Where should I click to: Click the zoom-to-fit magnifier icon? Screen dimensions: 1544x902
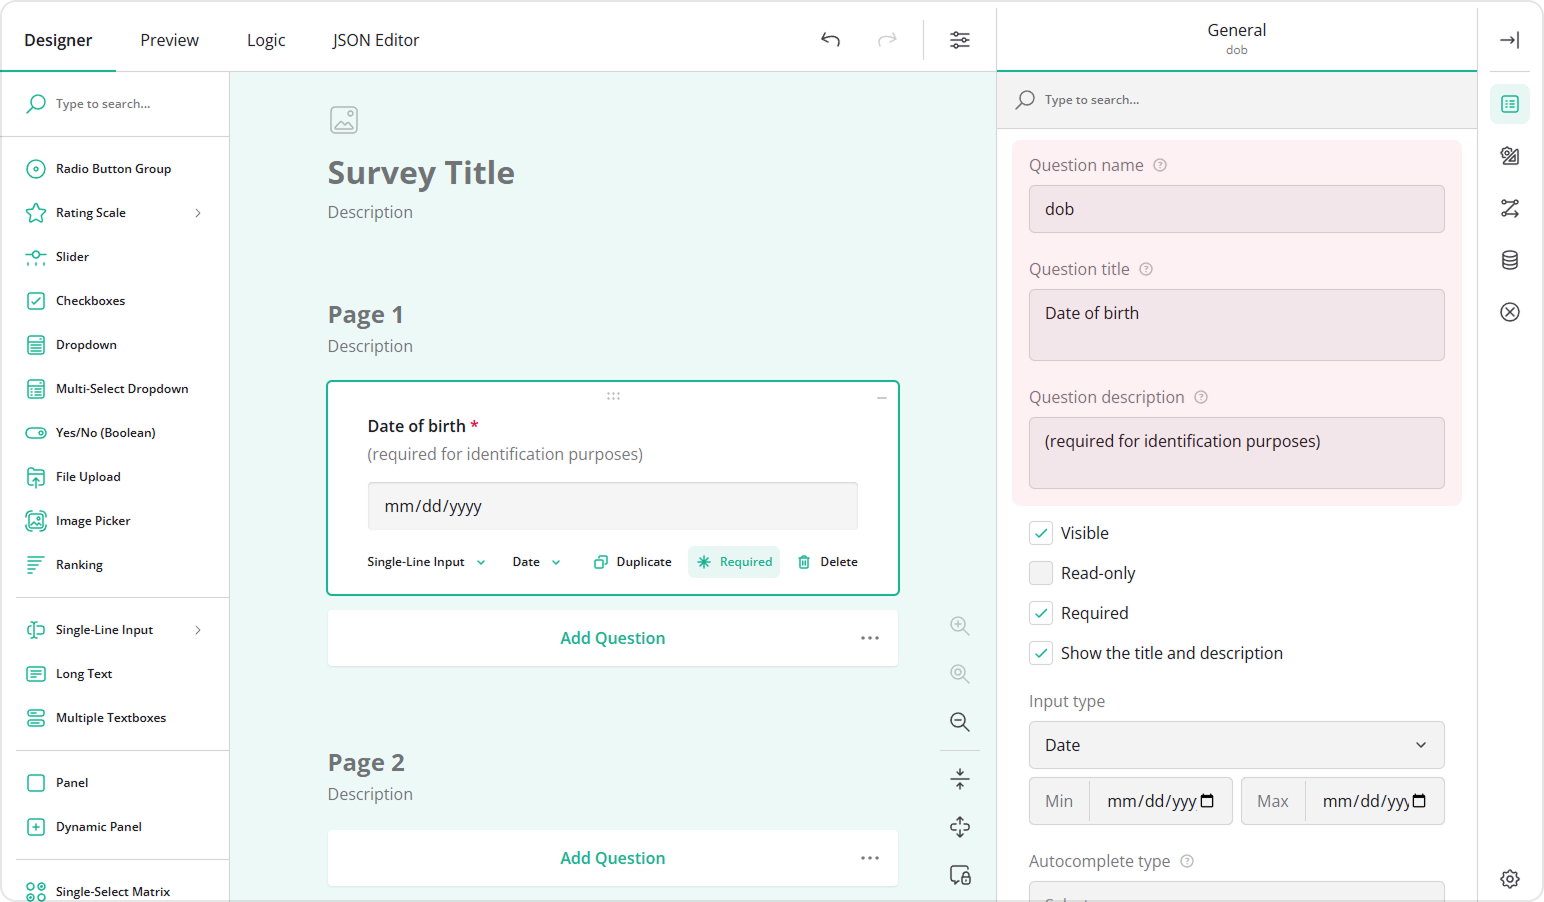959,674
